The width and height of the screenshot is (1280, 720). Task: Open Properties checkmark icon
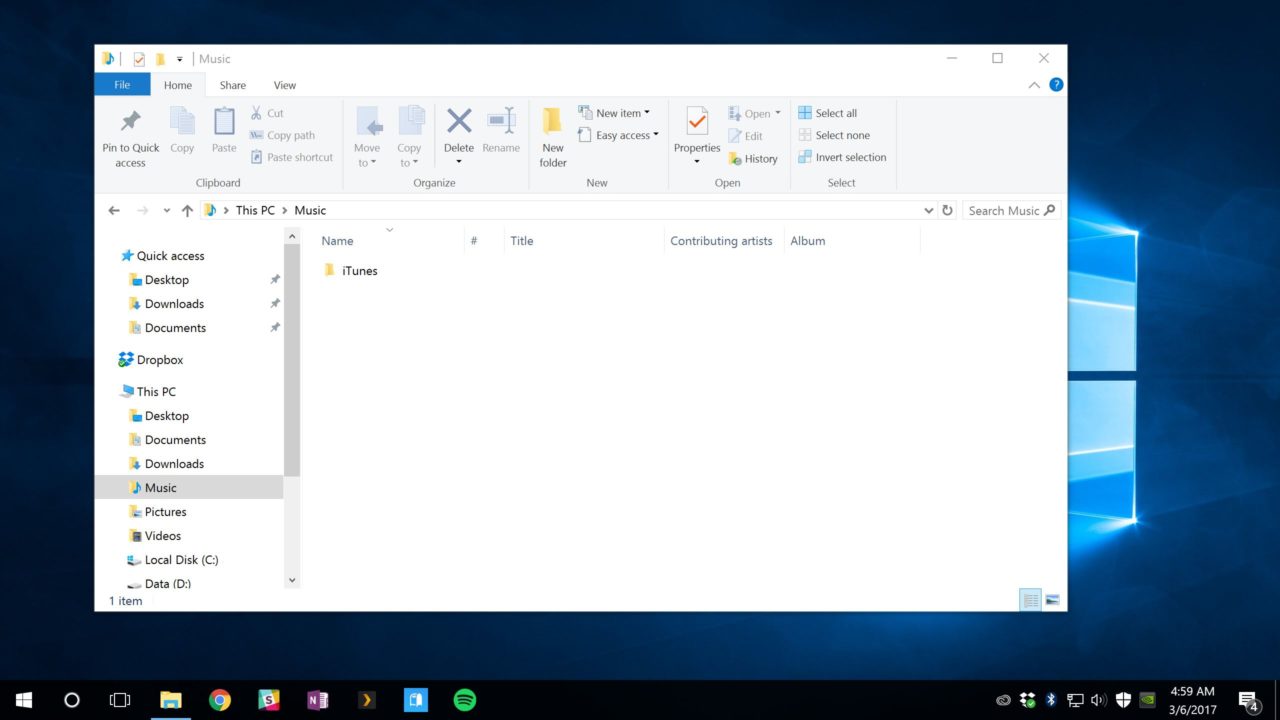point(697,121)
